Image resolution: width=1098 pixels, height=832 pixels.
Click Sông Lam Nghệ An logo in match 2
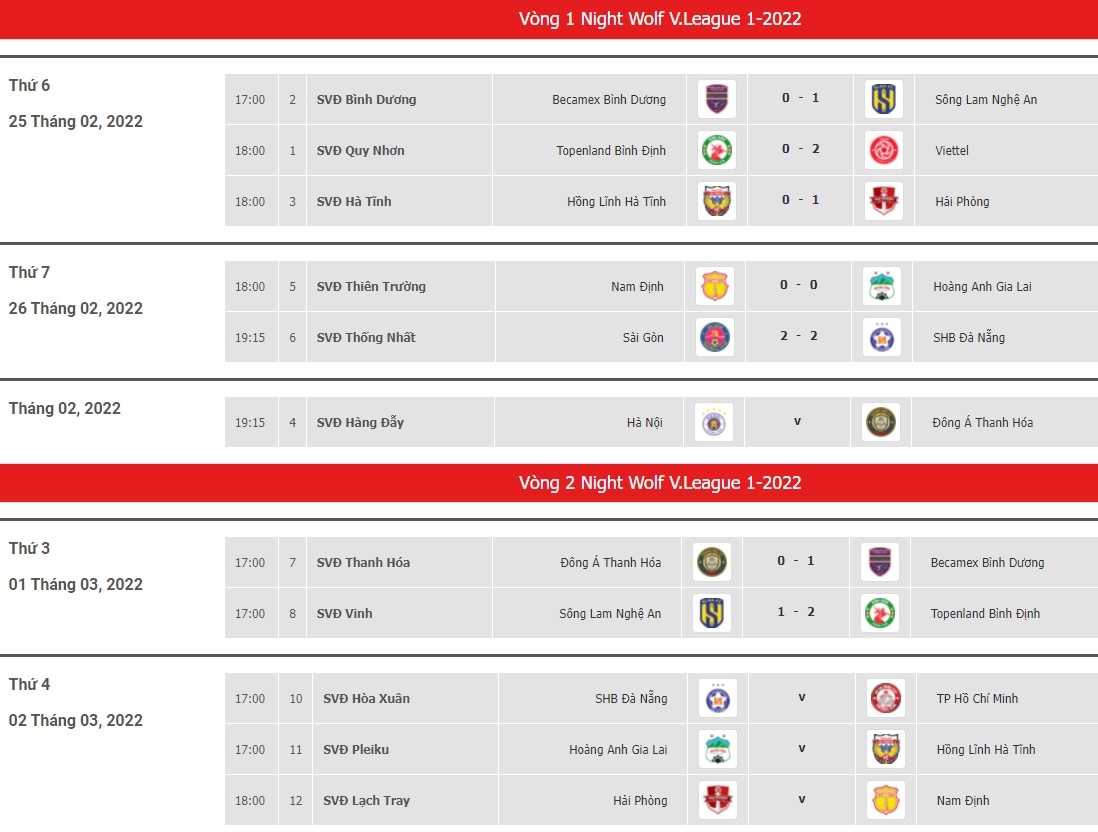click(x=884, y=99)
